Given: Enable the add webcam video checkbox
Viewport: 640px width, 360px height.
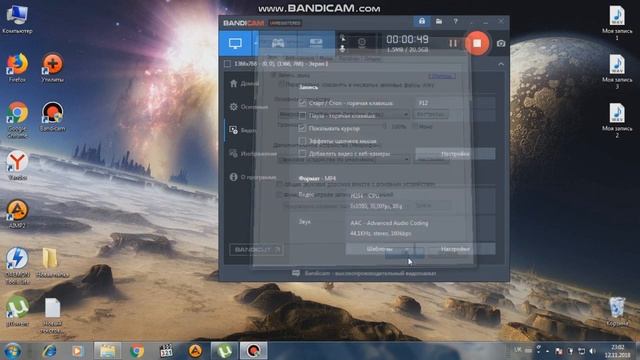Looking at the screenshot, I should [x=302, y=154].
